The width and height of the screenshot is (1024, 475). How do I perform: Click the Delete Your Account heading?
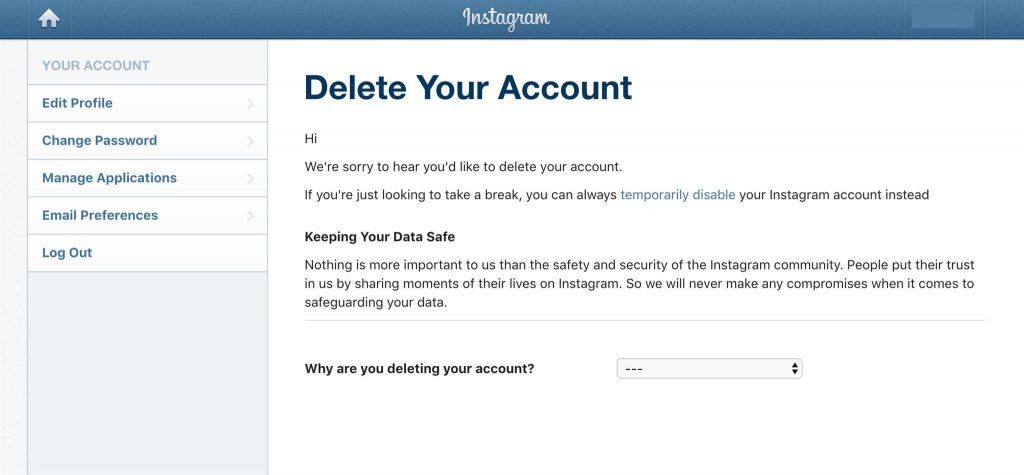coord(468,88)
